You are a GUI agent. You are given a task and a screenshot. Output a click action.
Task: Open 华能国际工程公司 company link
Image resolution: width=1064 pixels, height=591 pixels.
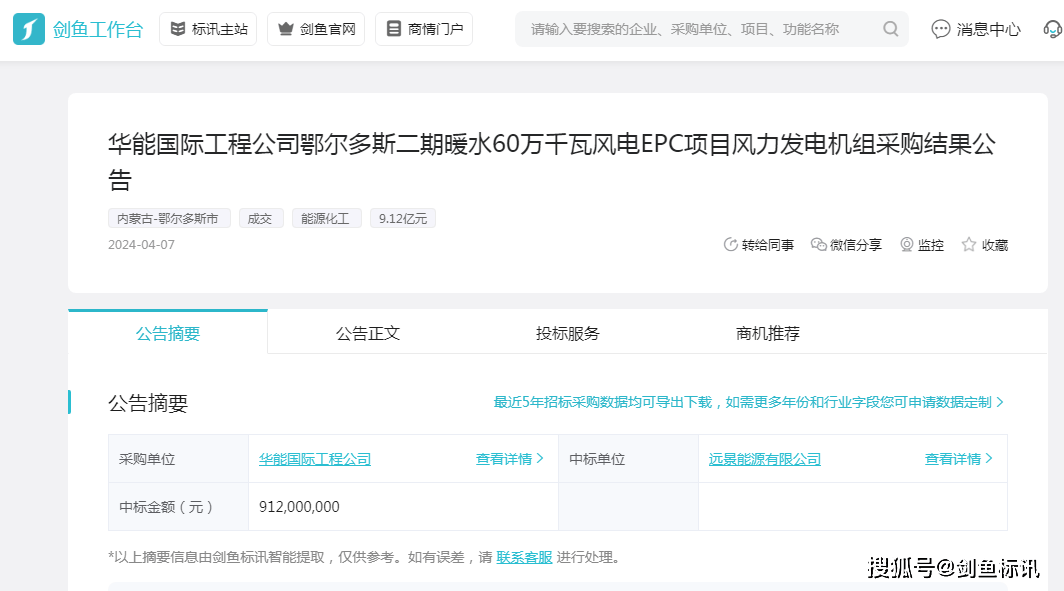click(315, 459)
